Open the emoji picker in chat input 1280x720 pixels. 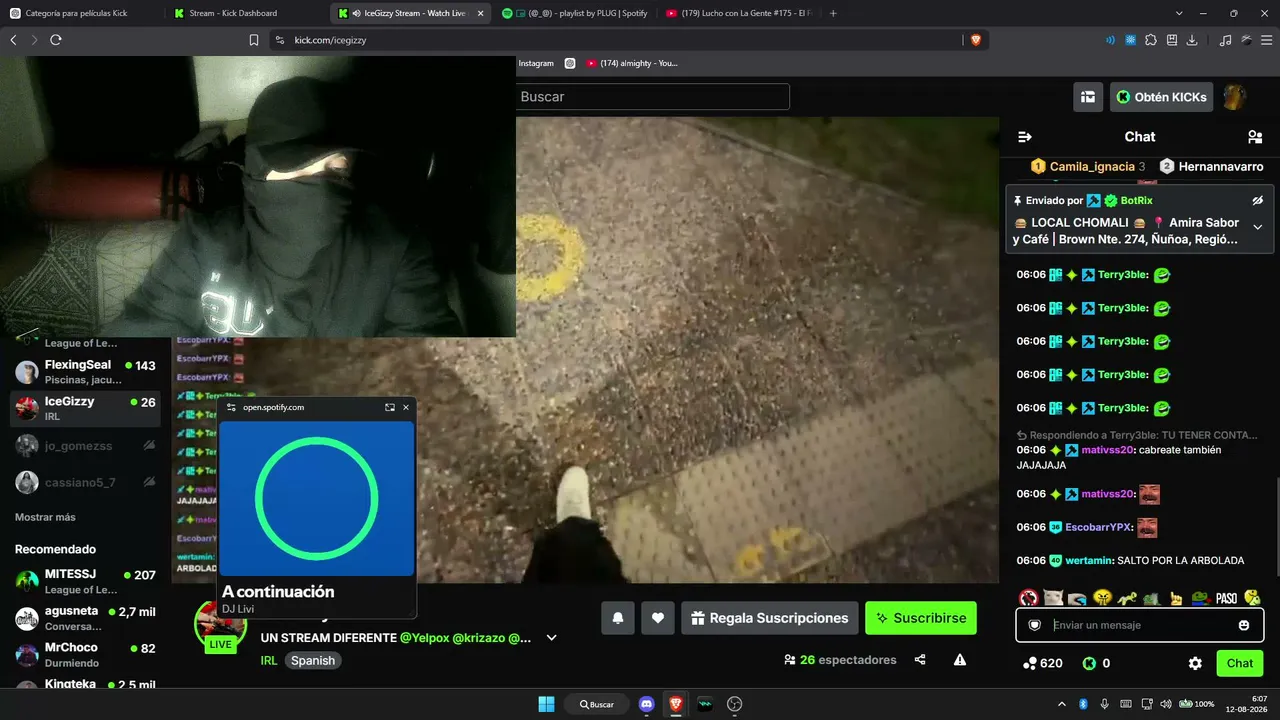pyautogui.click(x=1244, y=625)
